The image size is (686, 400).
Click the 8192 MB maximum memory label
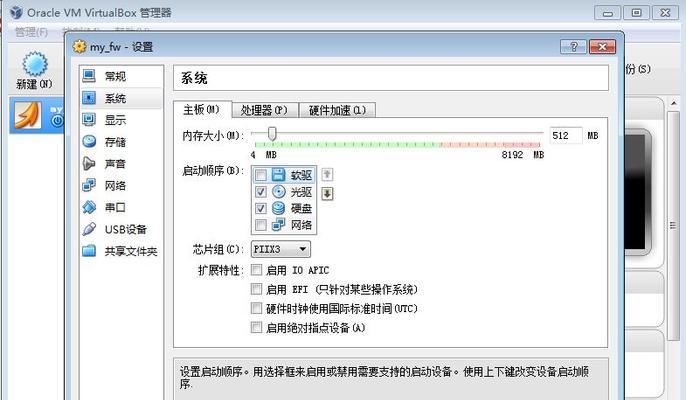(x=523, y=154)
